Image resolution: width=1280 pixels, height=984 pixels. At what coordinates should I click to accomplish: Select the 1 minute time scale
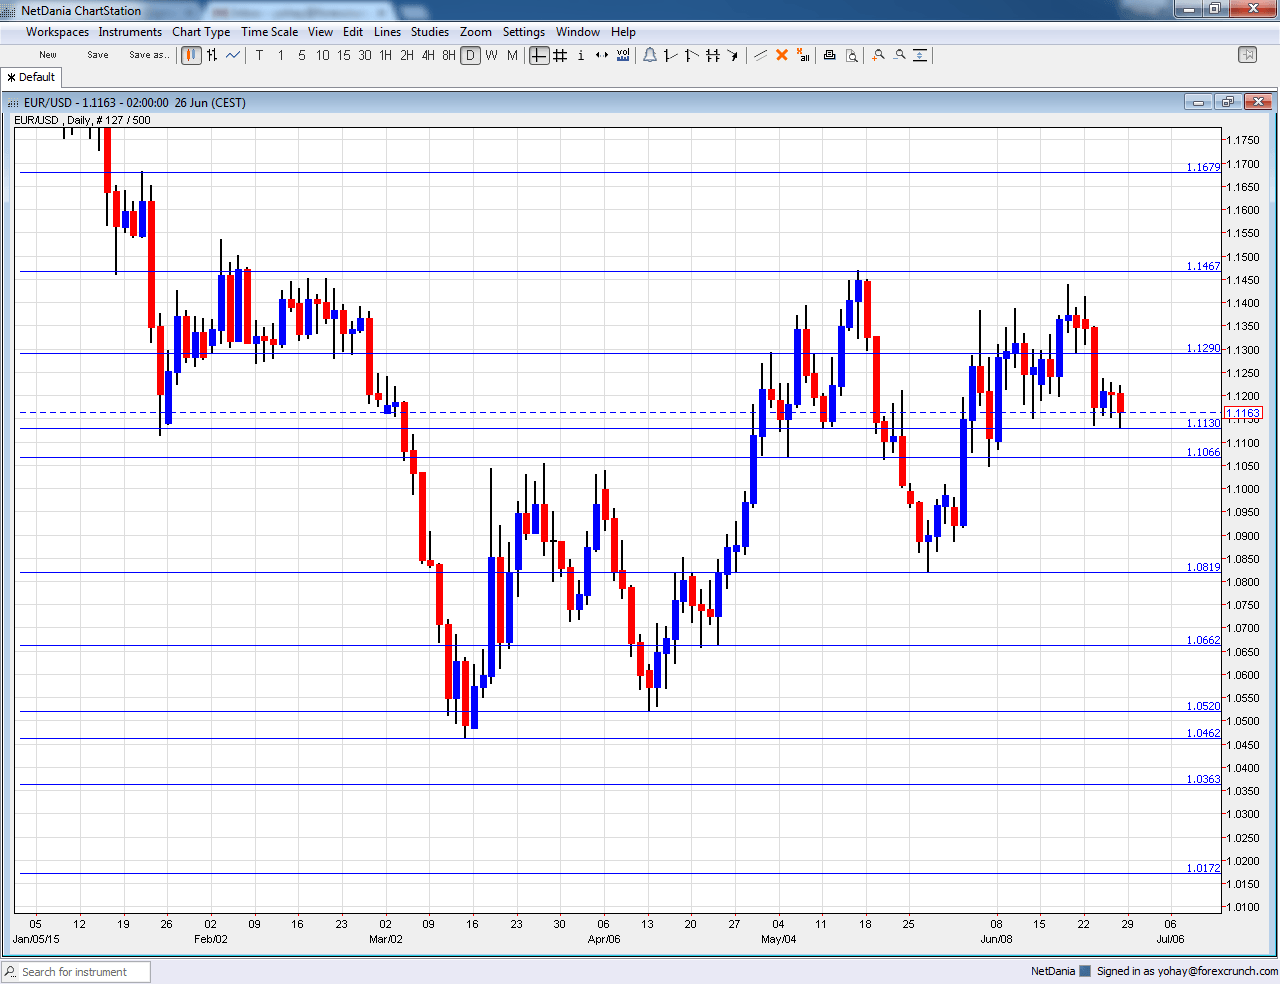point(281,55)
